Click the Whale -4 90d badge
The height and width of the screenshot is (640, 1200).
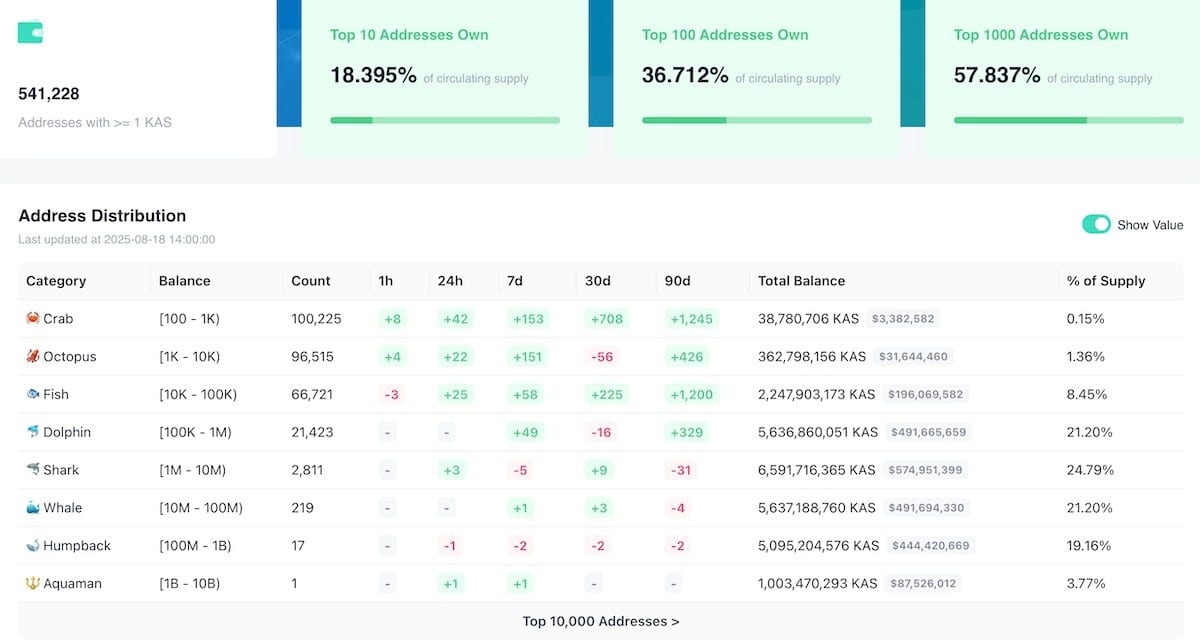(x=678, y=508)
